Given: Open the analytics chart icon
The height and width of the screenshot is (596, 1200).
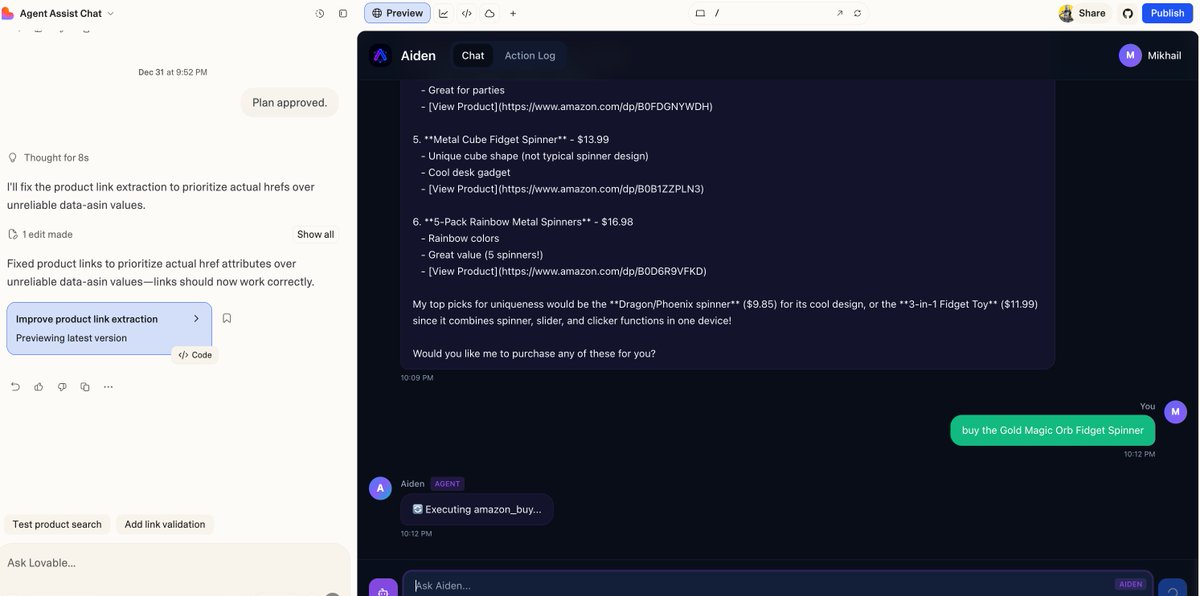Looking at the screenshot, I should pos(443,13).
